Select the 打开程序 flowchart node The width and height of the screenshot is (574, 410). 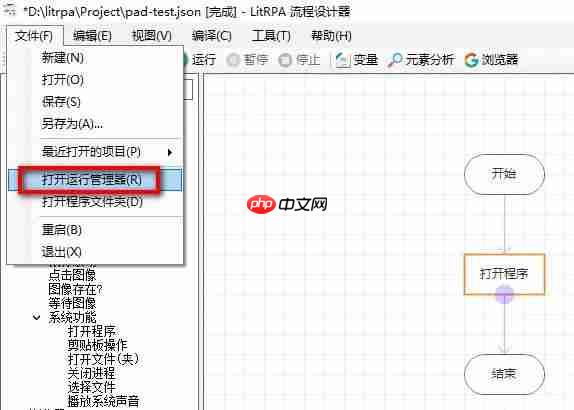504,274
